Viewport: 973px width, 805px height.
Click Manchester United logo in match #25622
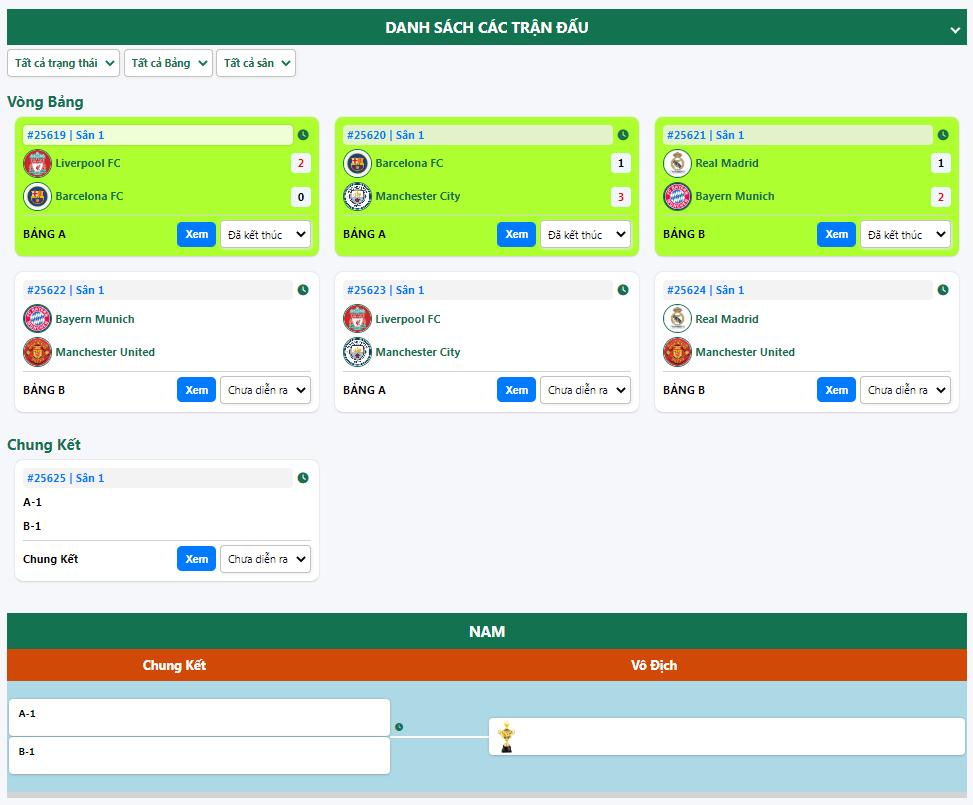pyautogui.click(x=37, y=352)
